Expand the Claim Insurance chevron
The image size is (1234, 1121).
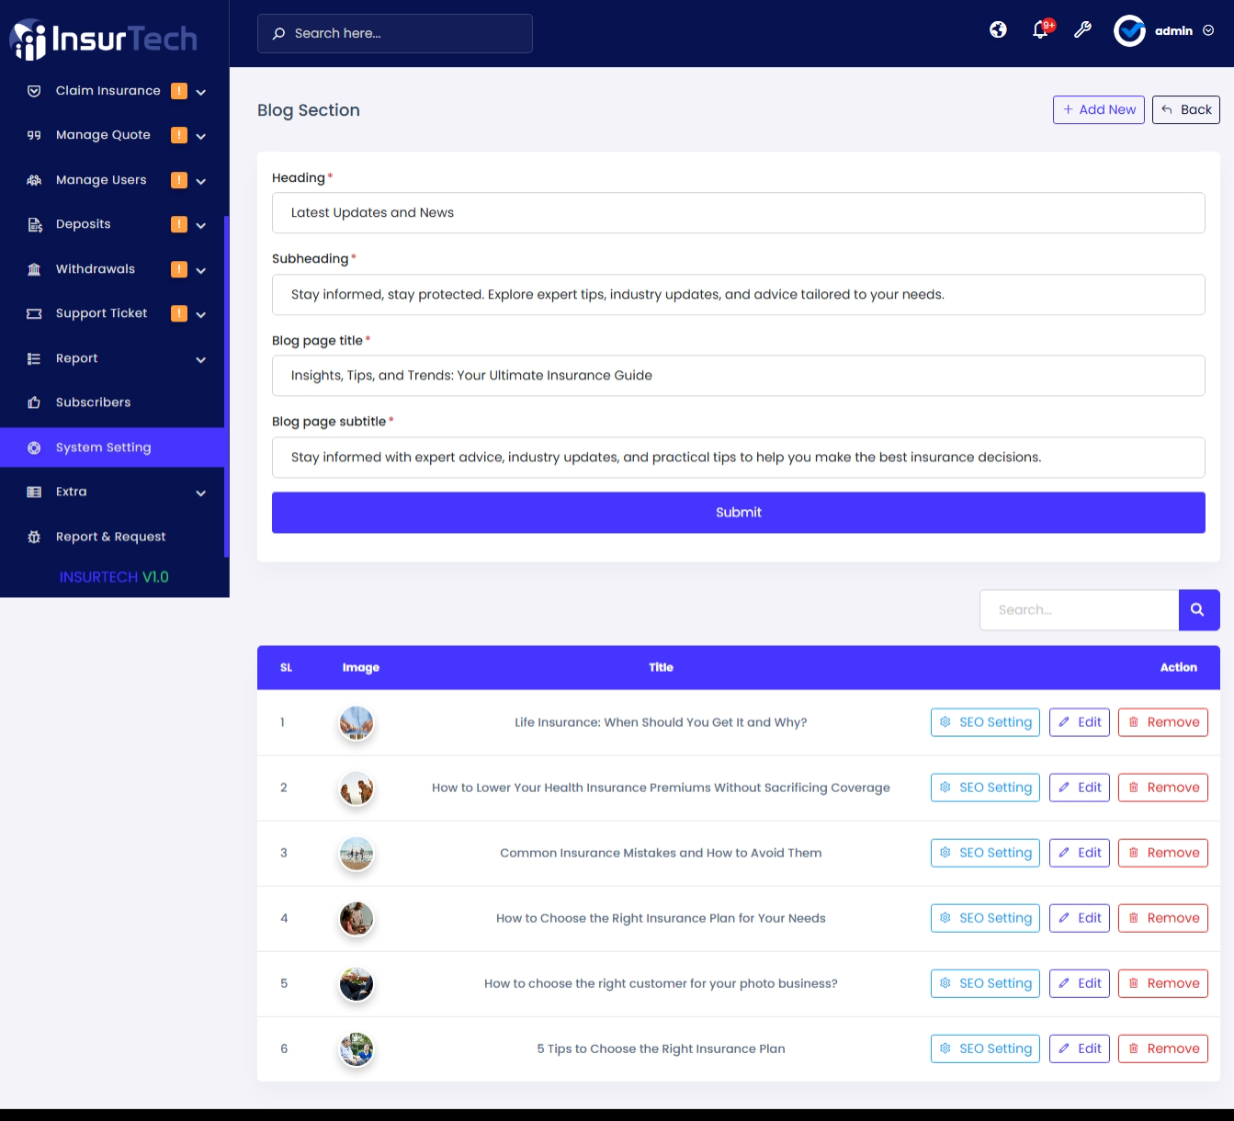tap(201, 92)
